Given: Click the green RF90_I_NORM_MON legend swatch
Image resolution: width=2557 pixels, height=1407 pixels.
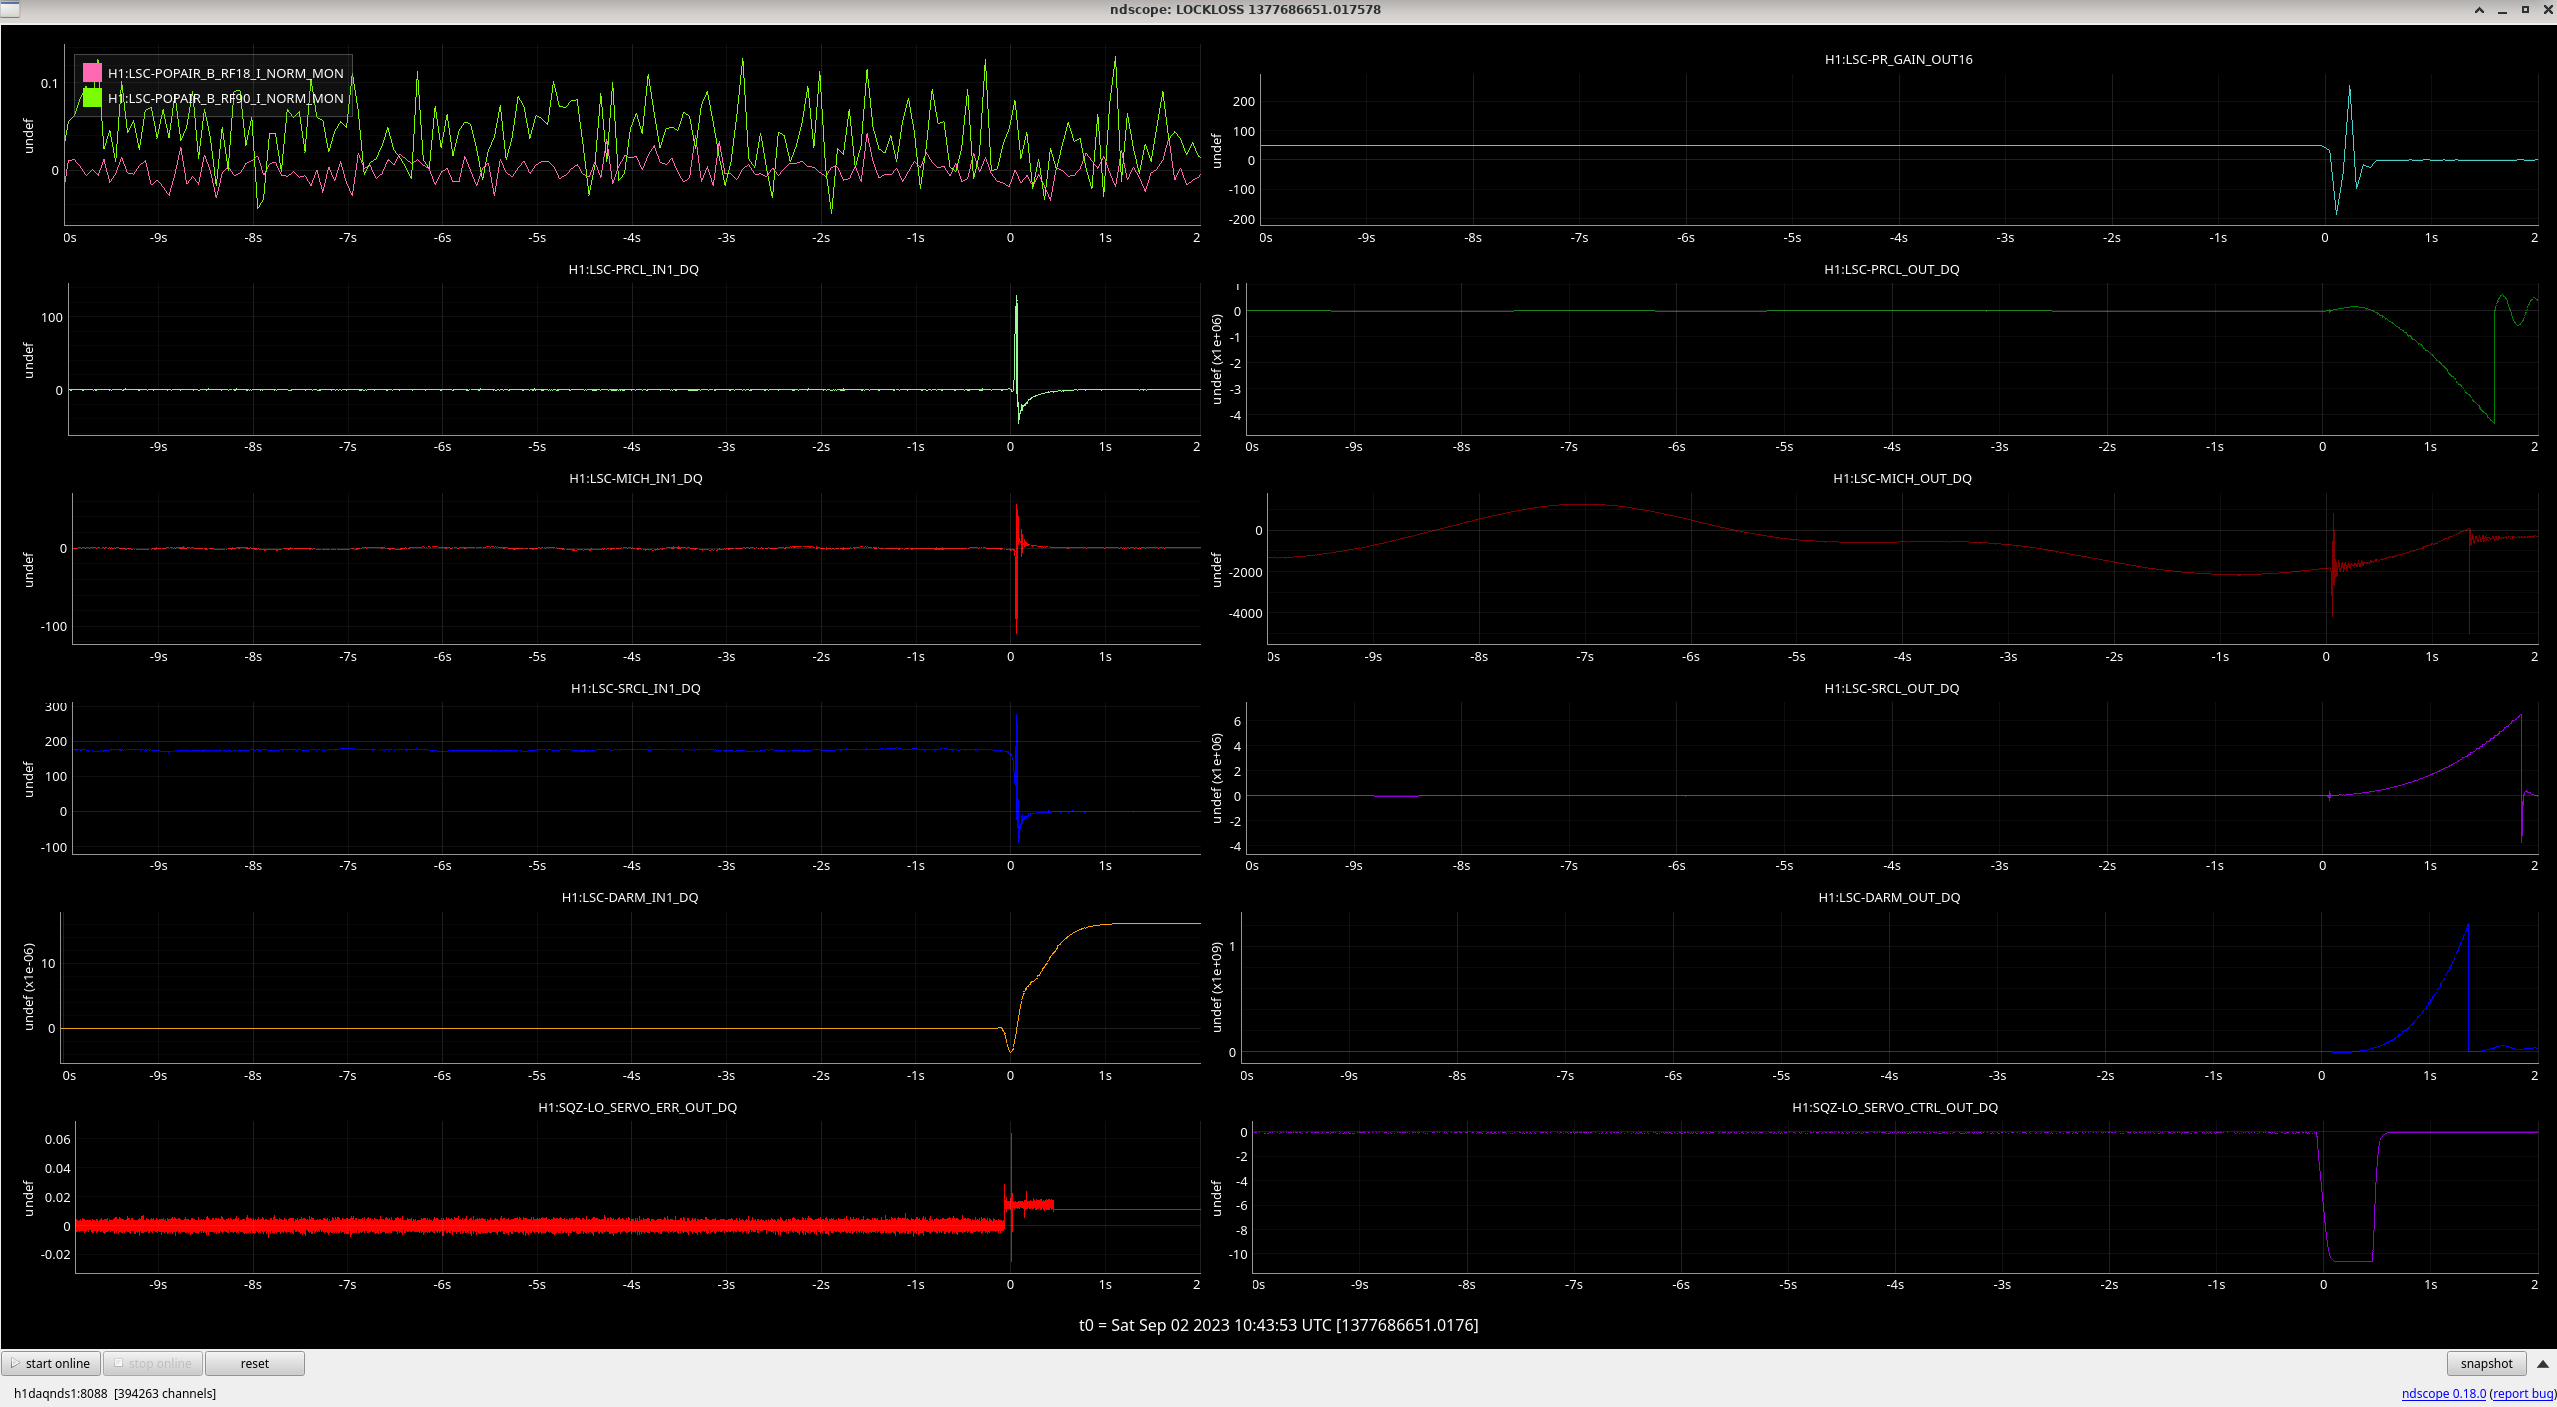Looking at the screenshot, I should [92, 98].
